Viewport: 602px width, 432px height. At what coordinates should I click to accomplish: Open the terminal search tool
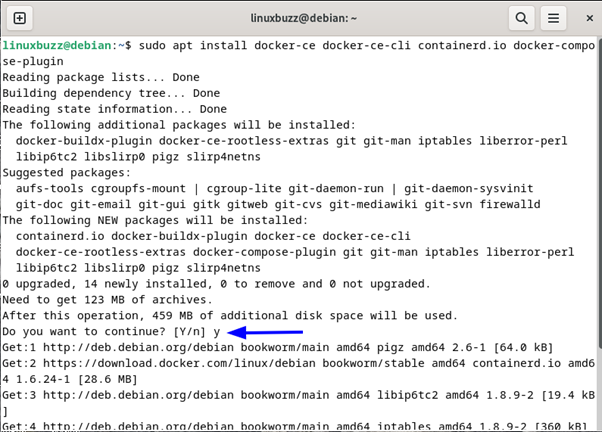(x=521, y=18)
